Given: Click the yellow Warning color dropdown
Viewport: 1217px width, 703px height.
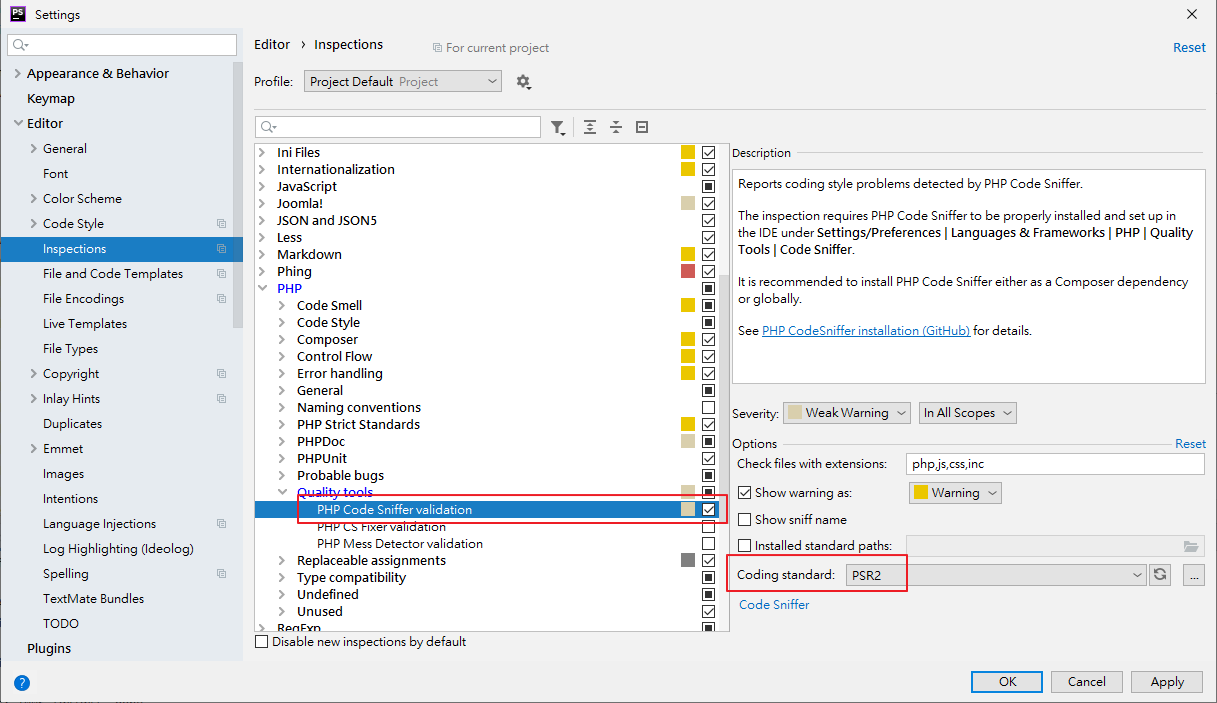Looking at the screenshot, I should click(x=954, y=492).
